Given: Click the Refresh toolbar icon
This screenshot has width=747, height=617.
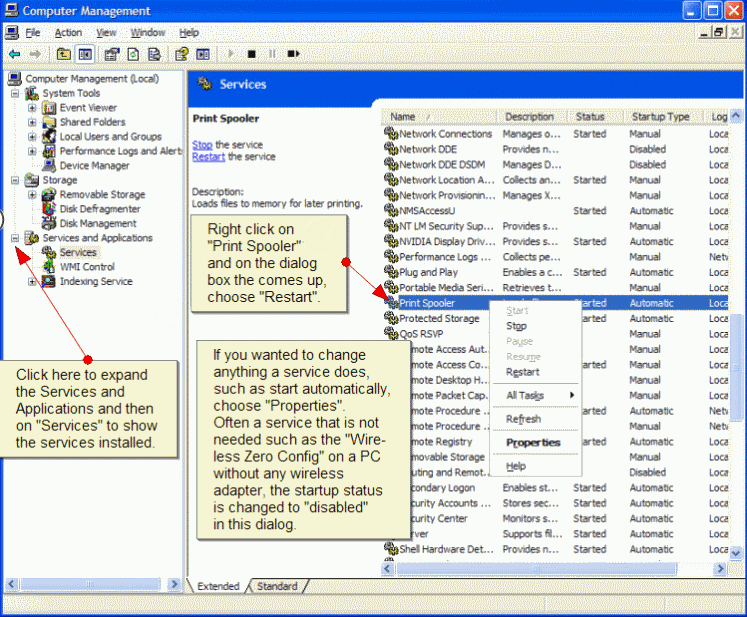Looking at the screenshot, I should pos(133,54).
